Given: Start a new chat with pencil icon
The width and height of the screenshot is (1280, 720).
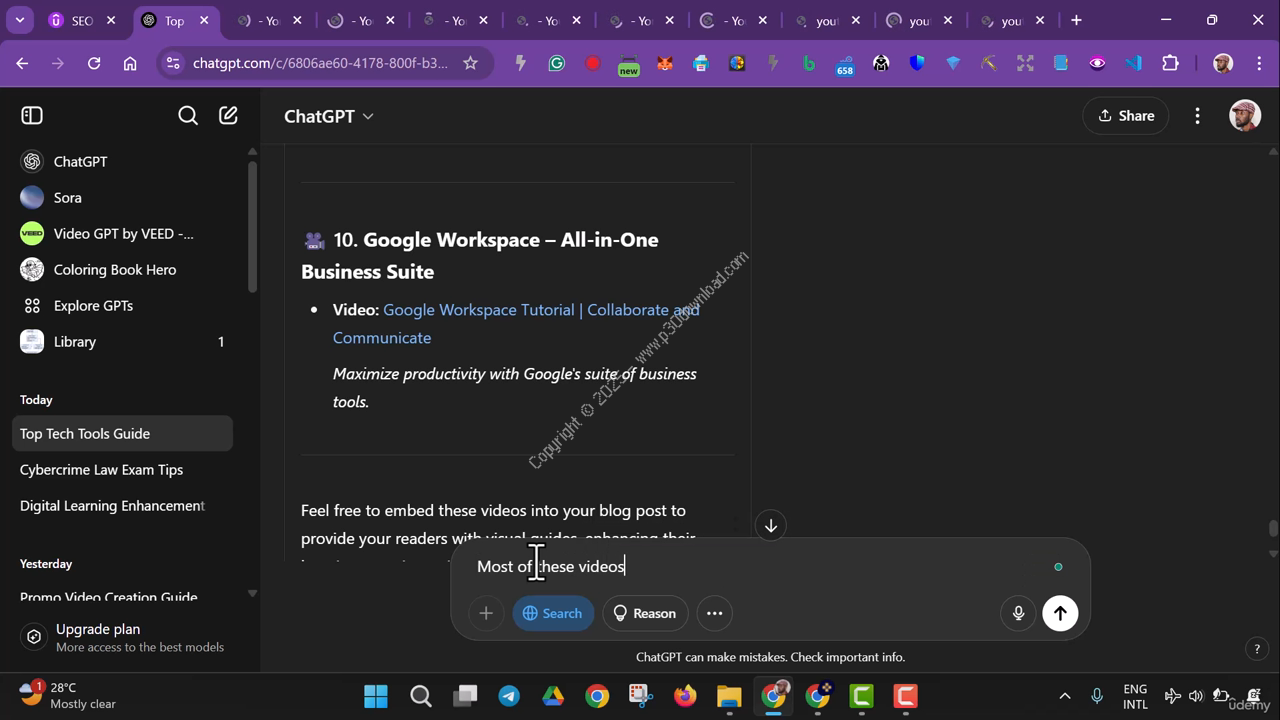Looking at the screenshot, I should coord(228,116).
